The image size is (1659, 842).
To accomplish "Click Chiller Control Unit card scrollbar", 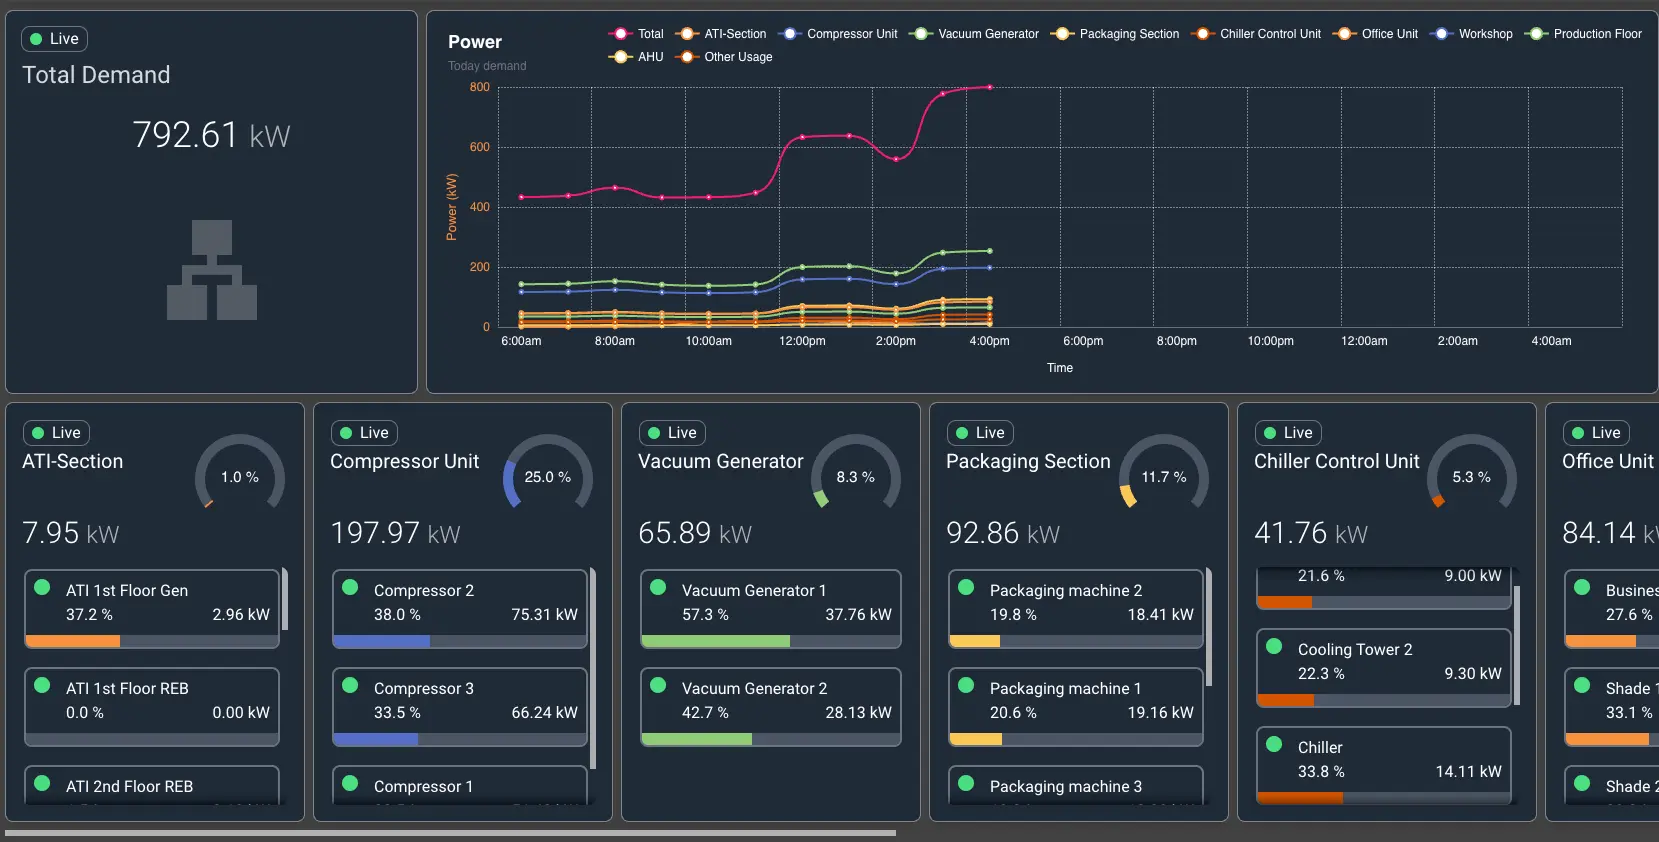I will (1517, 646).
